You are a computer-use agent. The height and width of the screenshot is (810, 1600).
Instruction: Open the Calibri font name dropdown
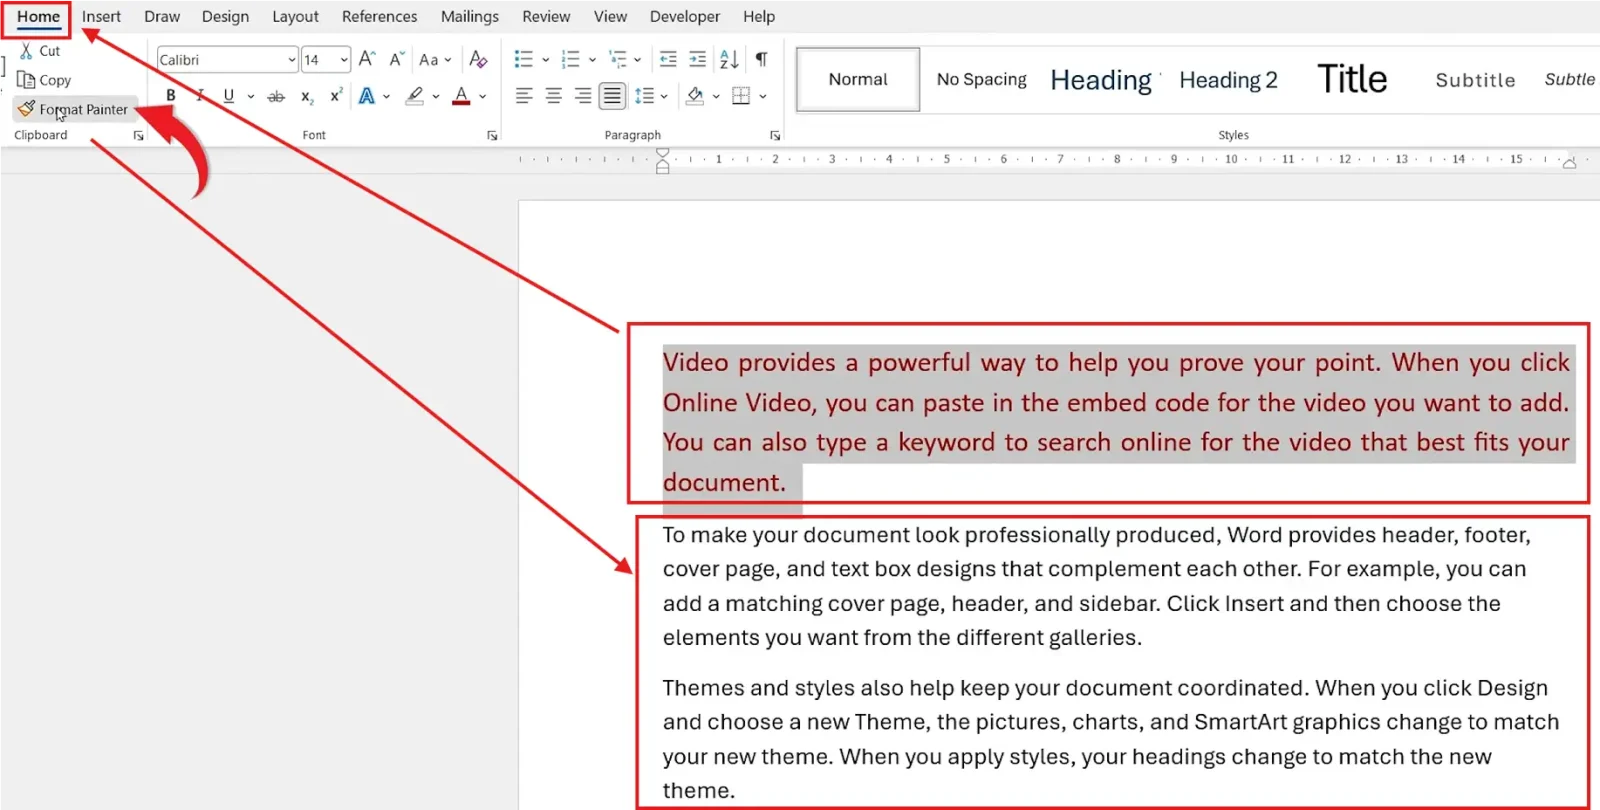291,60
